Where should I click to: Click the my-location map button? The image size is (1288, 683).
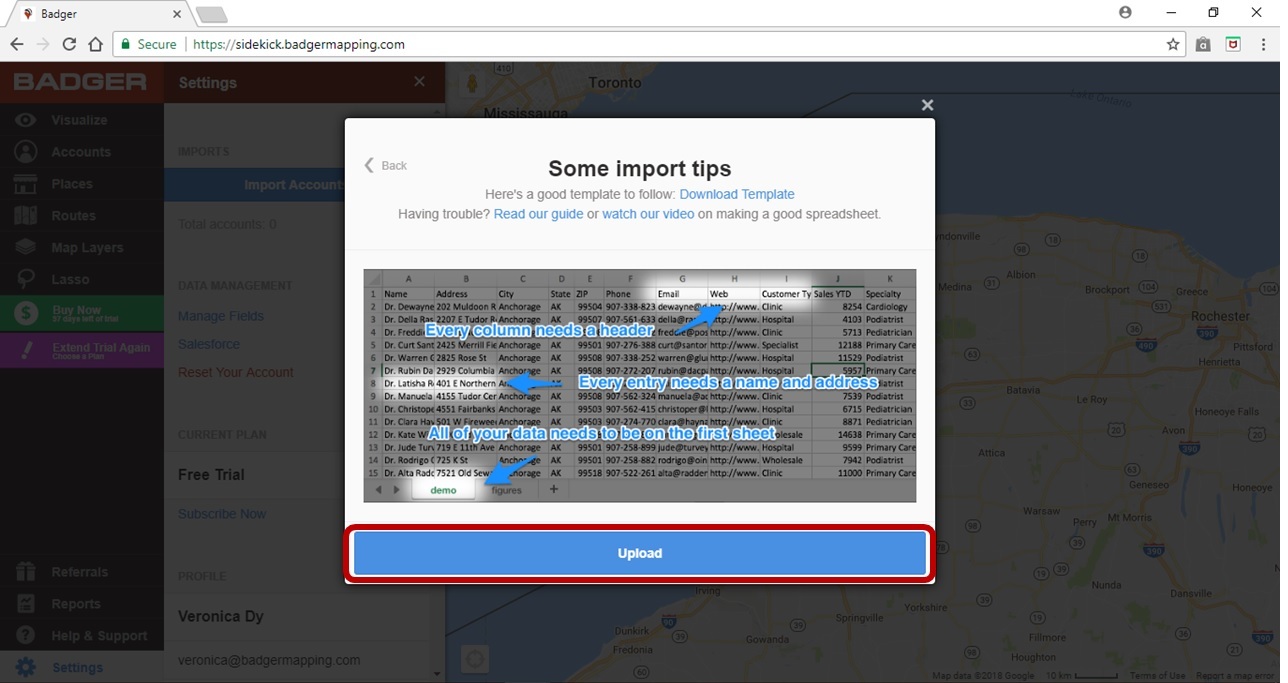(x=475, y=658)
